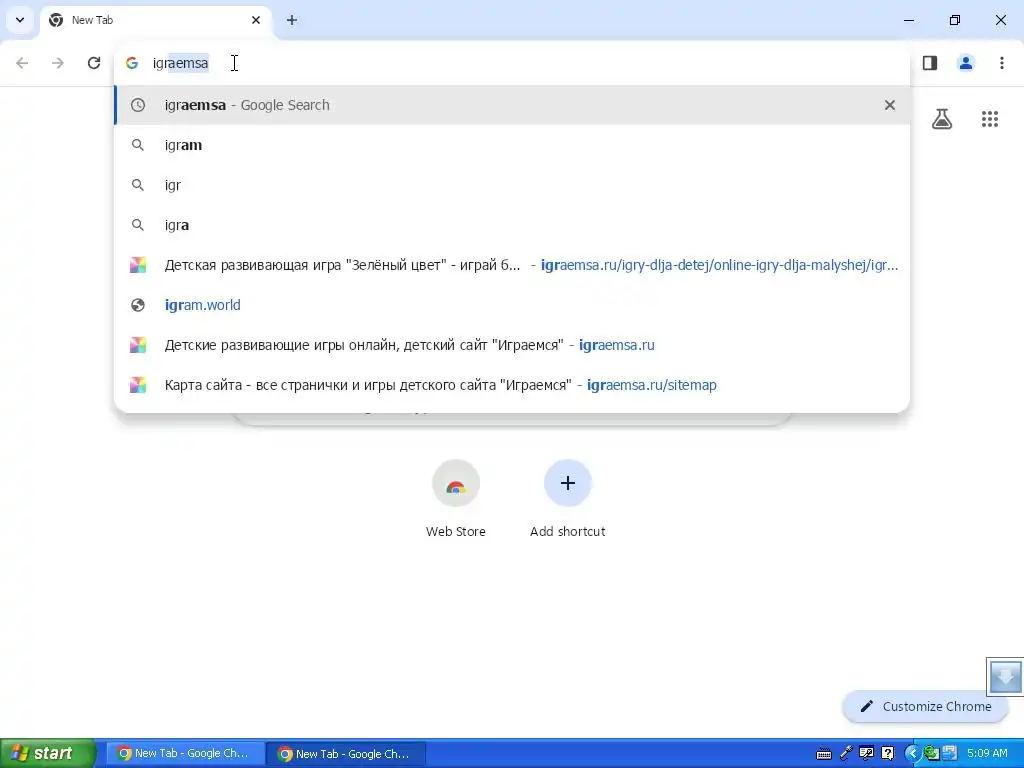This screenshot has width=1024, height=768.
Task: Open the igram.world suggestion
Action: (512, 305)
